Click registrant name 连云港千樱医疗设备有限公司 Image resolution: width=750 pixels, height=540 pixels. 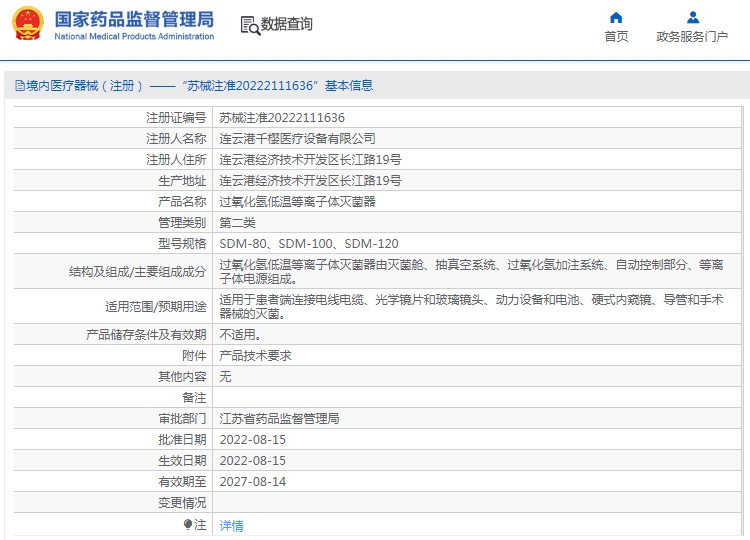click(297, 139)
